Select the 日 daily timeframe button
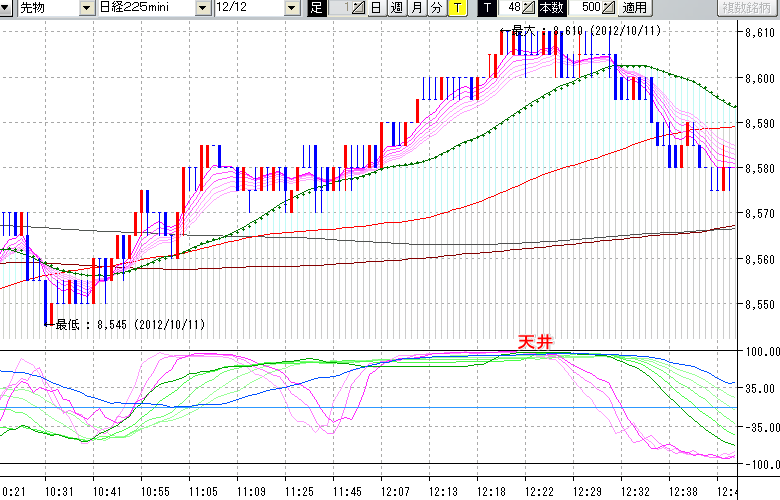The image size is (780, 500). (x=375, y=8)
